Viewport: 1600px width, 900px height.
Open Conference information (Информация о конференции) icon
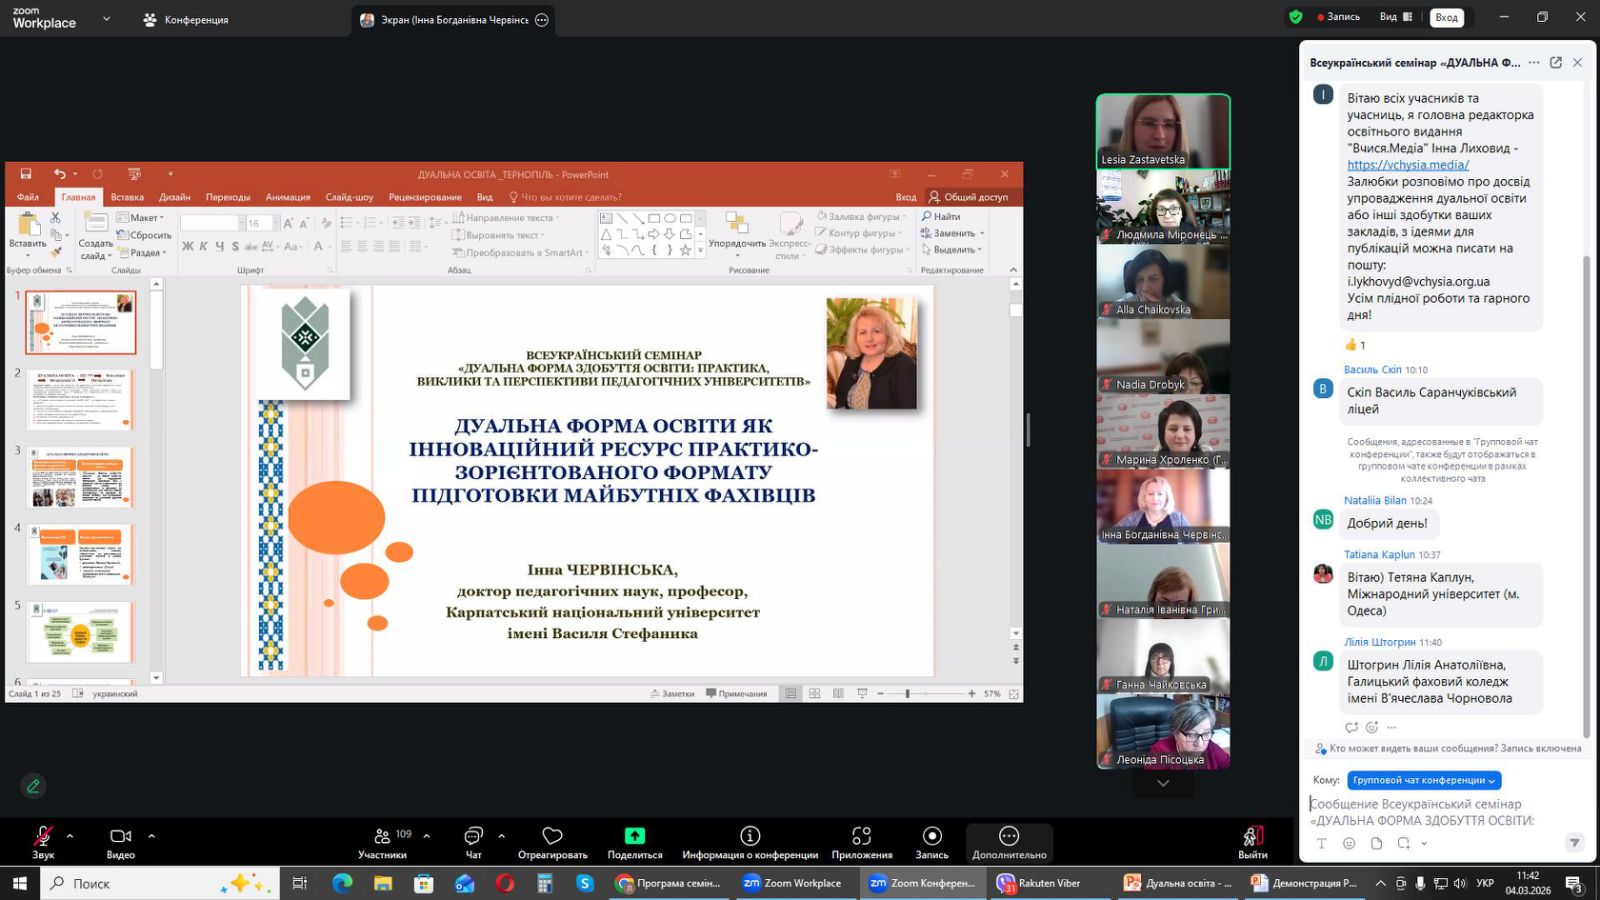click(x=750, y=836)
